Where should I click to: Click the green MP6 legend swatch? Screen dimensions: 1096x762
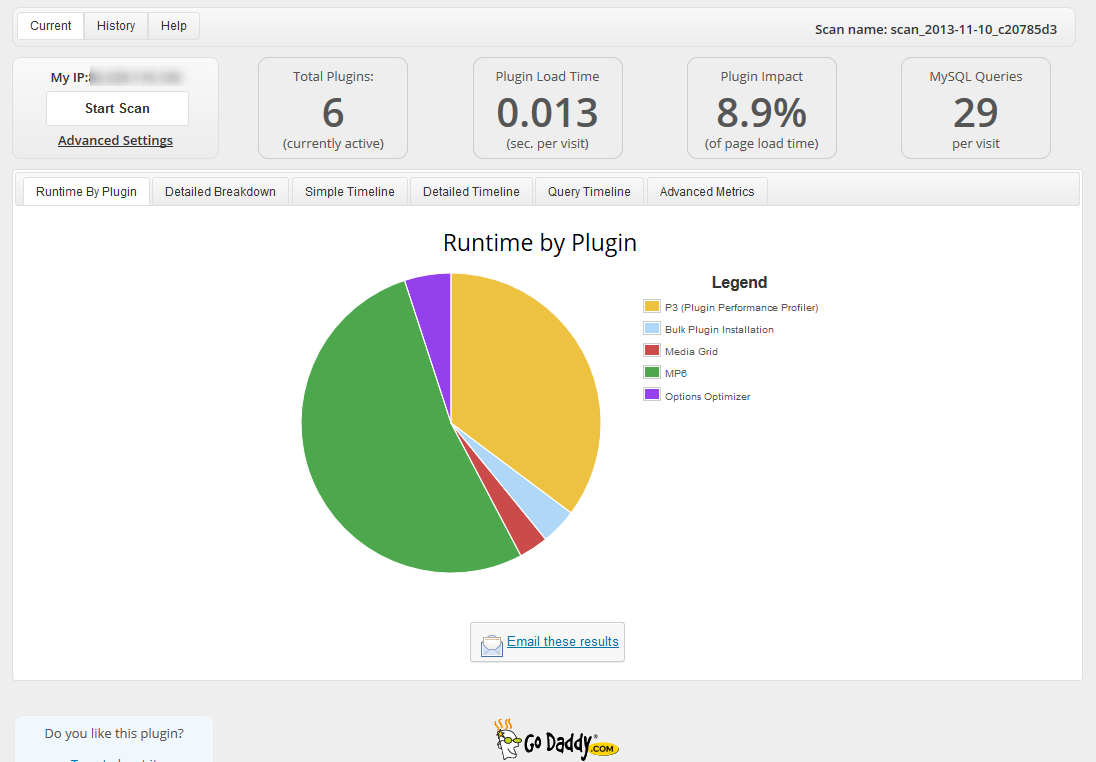click(651, 372)
